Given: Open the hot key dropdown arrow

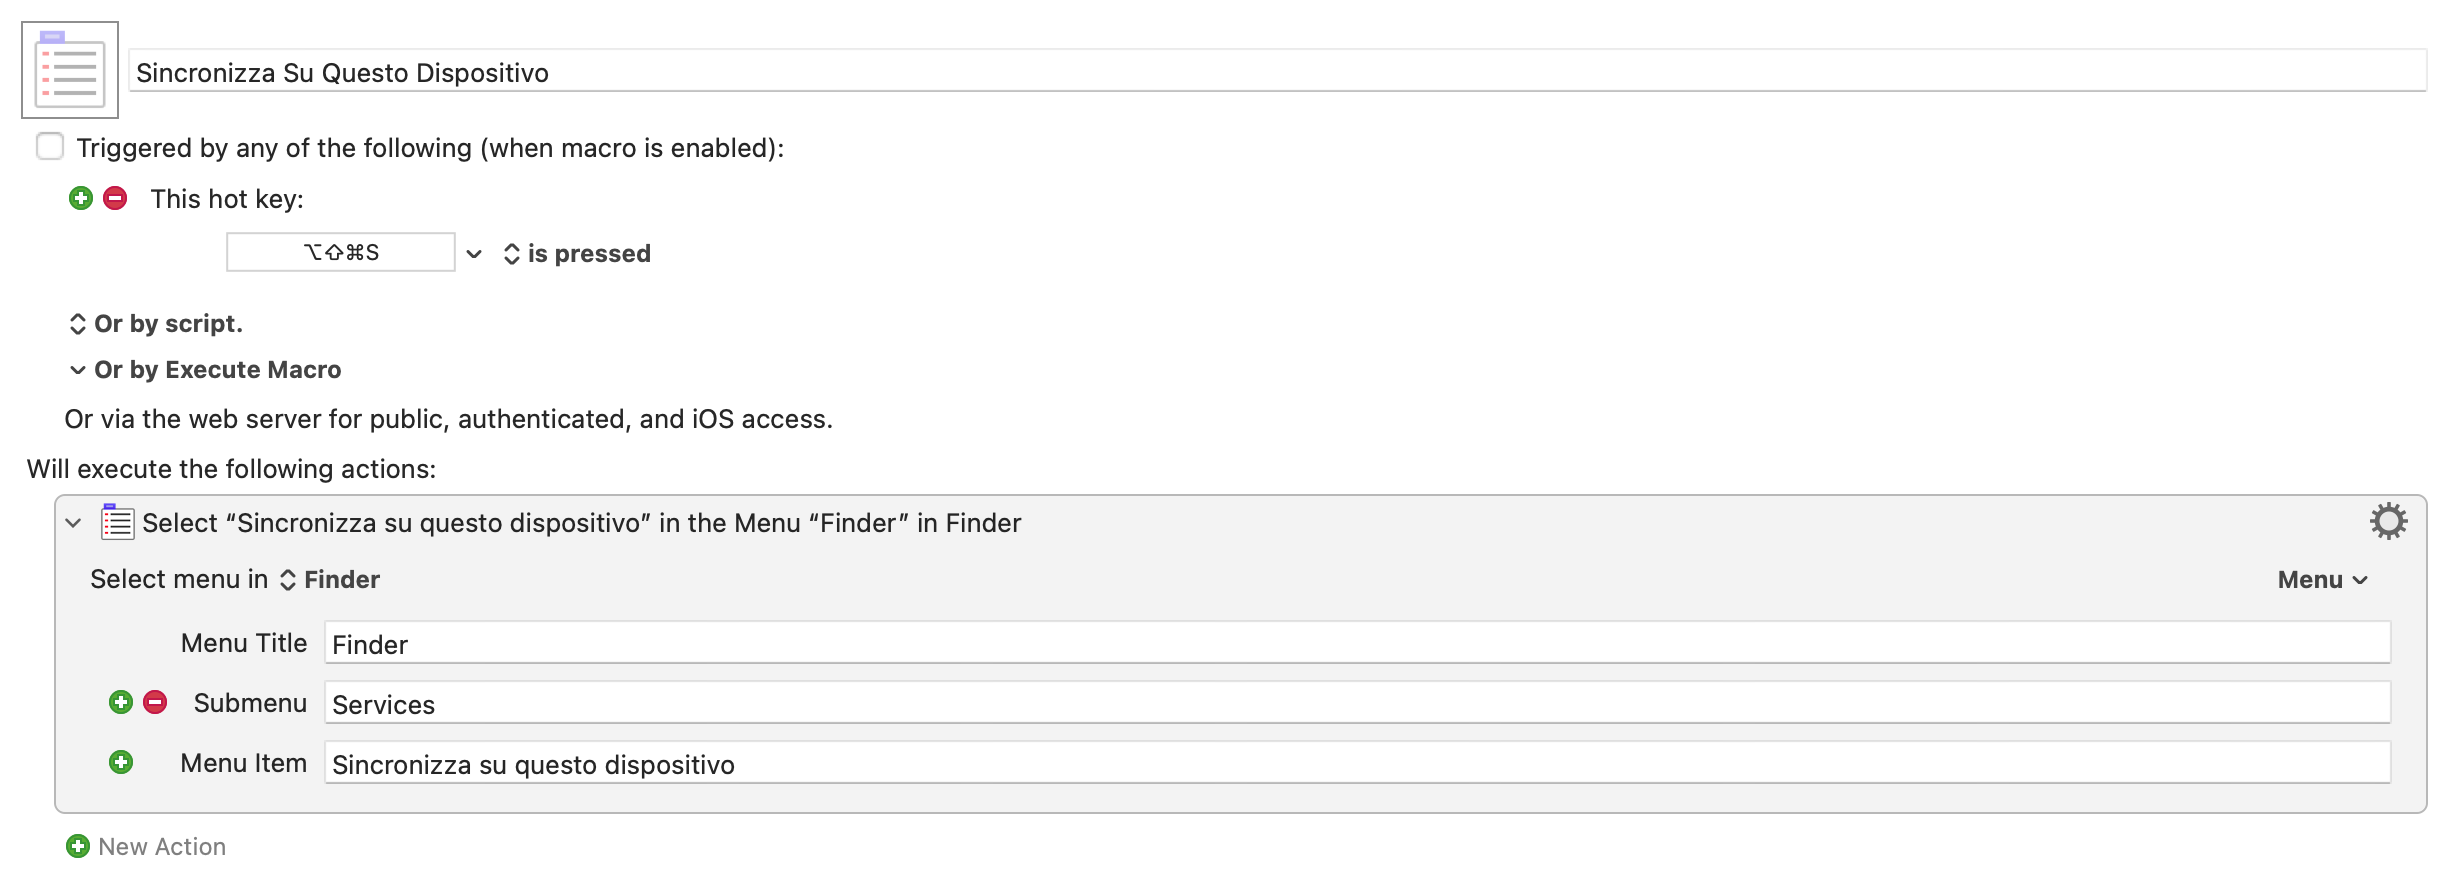Looking at the screenshot, I should (474, 254).
